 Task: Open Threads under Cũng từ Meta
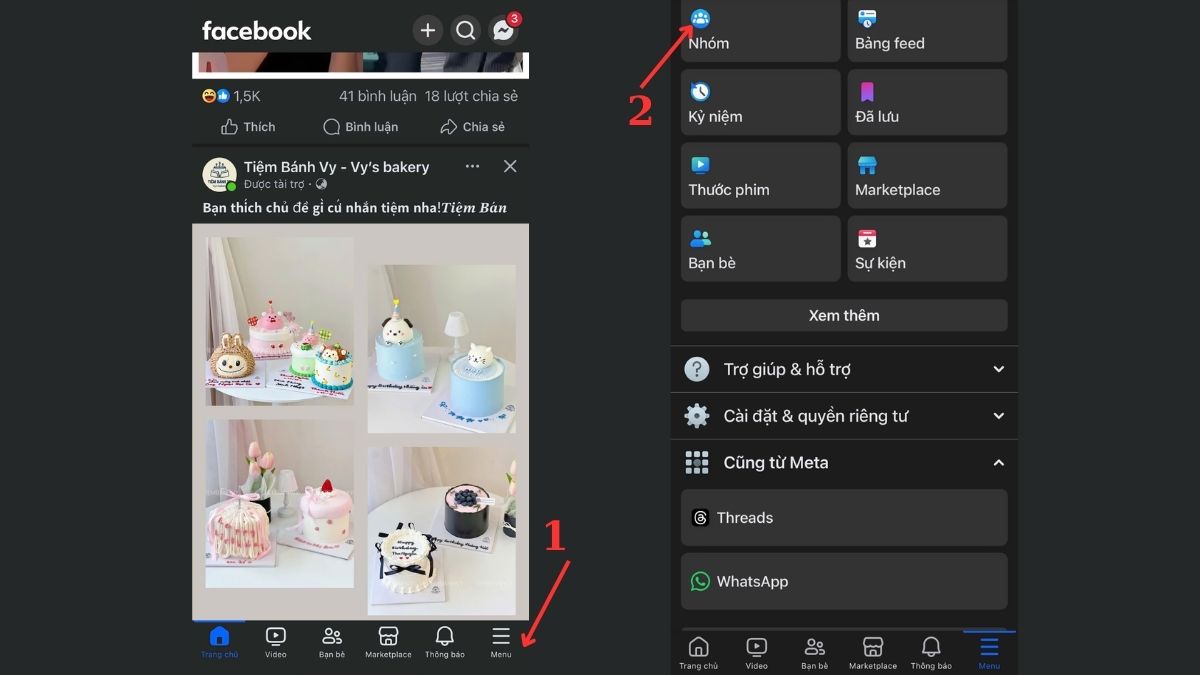(x=843, y=517)
